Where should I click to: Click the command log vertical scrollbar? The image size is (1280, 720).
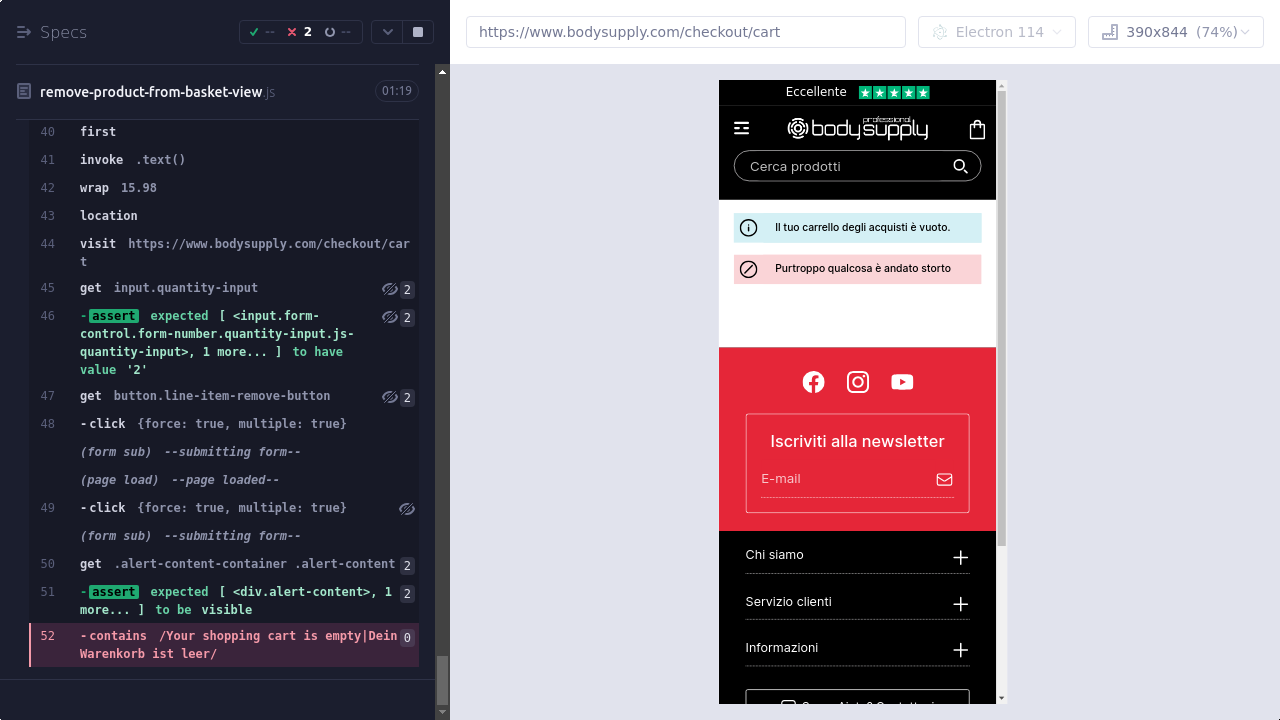[442, 680]
